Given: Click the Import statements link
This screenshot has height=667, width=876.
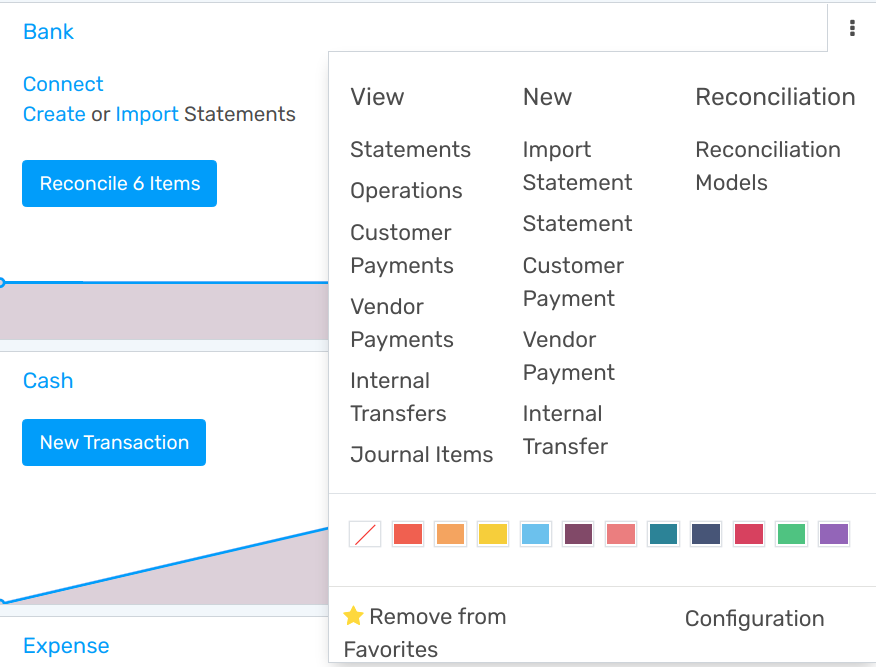Looking at the screenshot, I should pos(147,114).
